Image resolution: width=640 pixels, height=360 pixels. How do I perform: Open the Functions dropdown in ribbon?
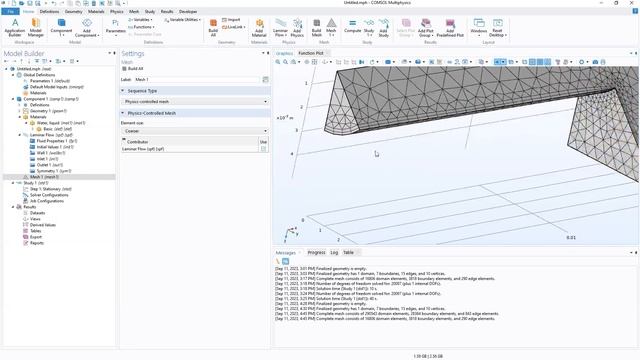click(x=141, y=27)
